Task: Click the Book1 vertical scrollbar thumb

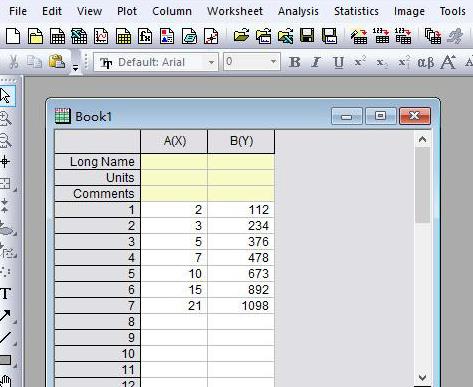Action: click(x=422, y=185)
